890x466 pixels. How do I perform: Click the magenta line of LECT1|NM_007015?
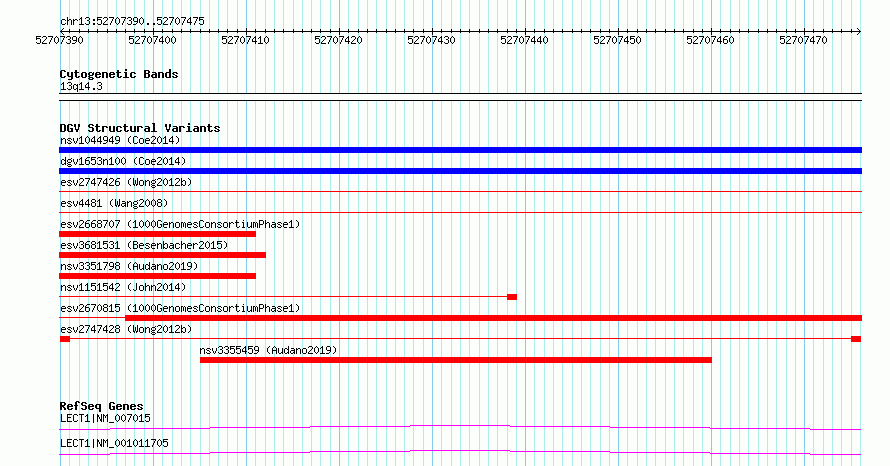pos(460,427)
